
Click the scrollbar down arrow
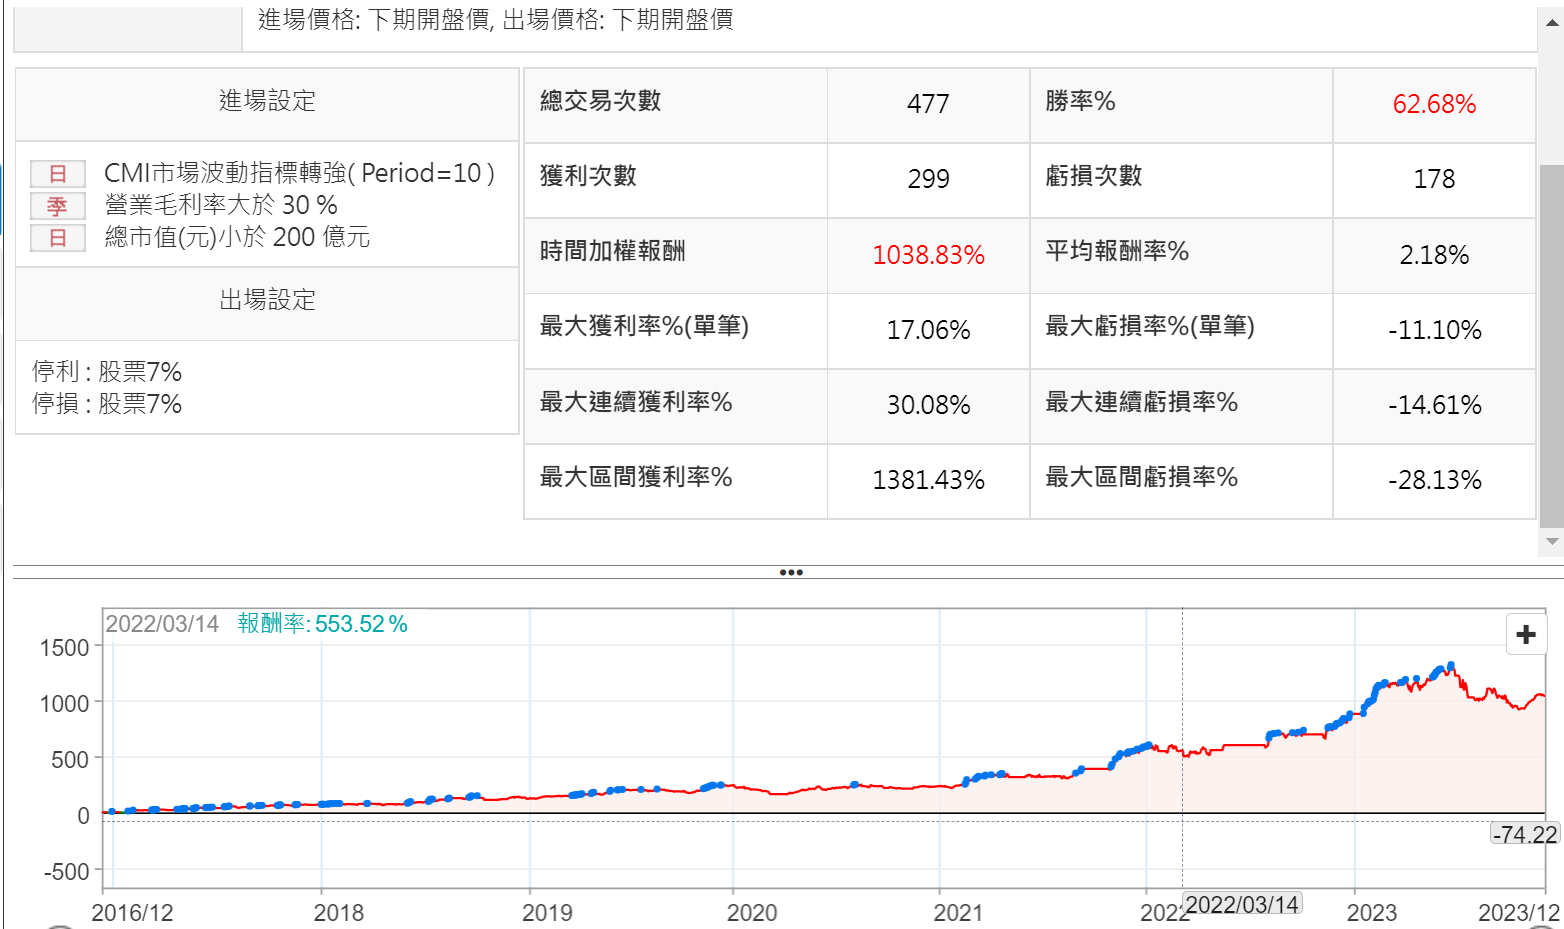(1552, 541)
